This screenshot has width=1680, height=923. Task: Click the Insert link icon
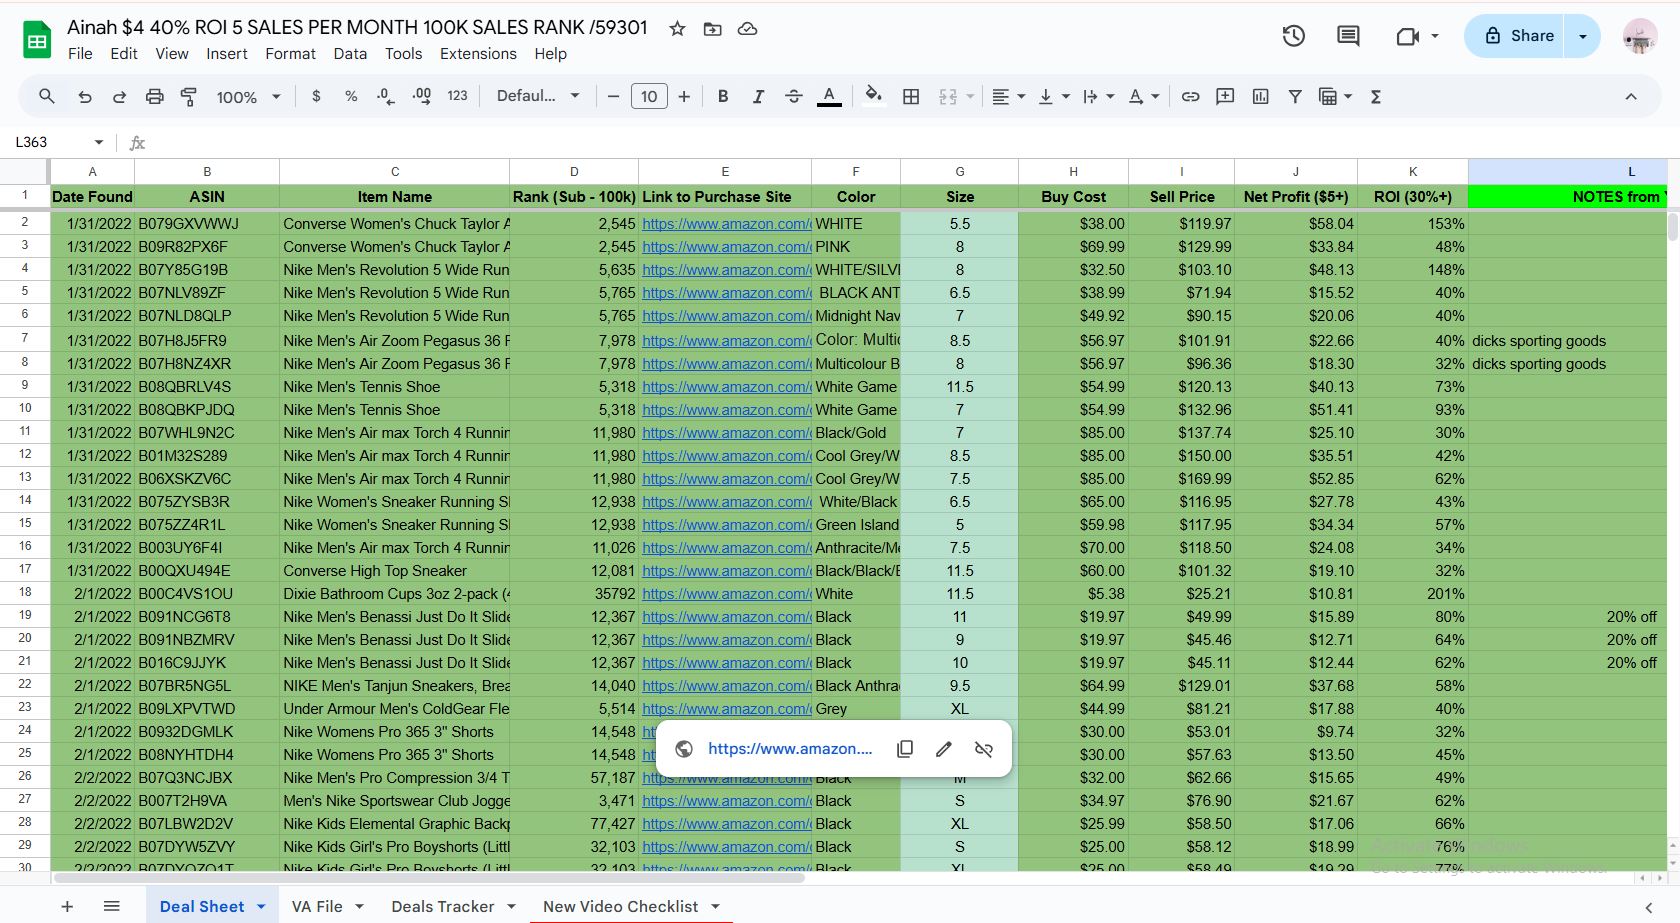click(x=1190, y=97)
